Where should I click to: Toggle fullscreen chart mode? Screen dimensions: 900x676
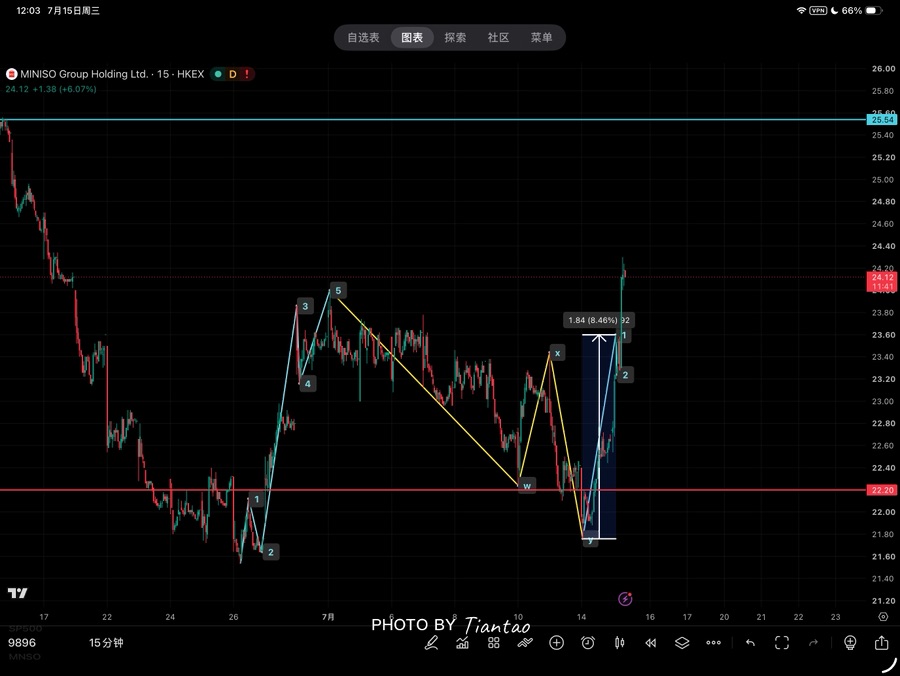782,643
